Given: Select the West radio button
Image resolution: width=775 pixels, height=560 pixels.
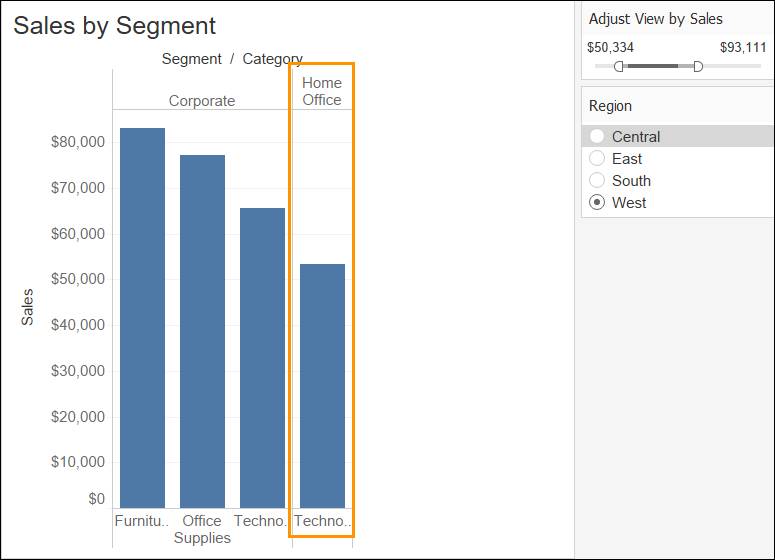Looking at the screenshot, I should tap(598, 202).
